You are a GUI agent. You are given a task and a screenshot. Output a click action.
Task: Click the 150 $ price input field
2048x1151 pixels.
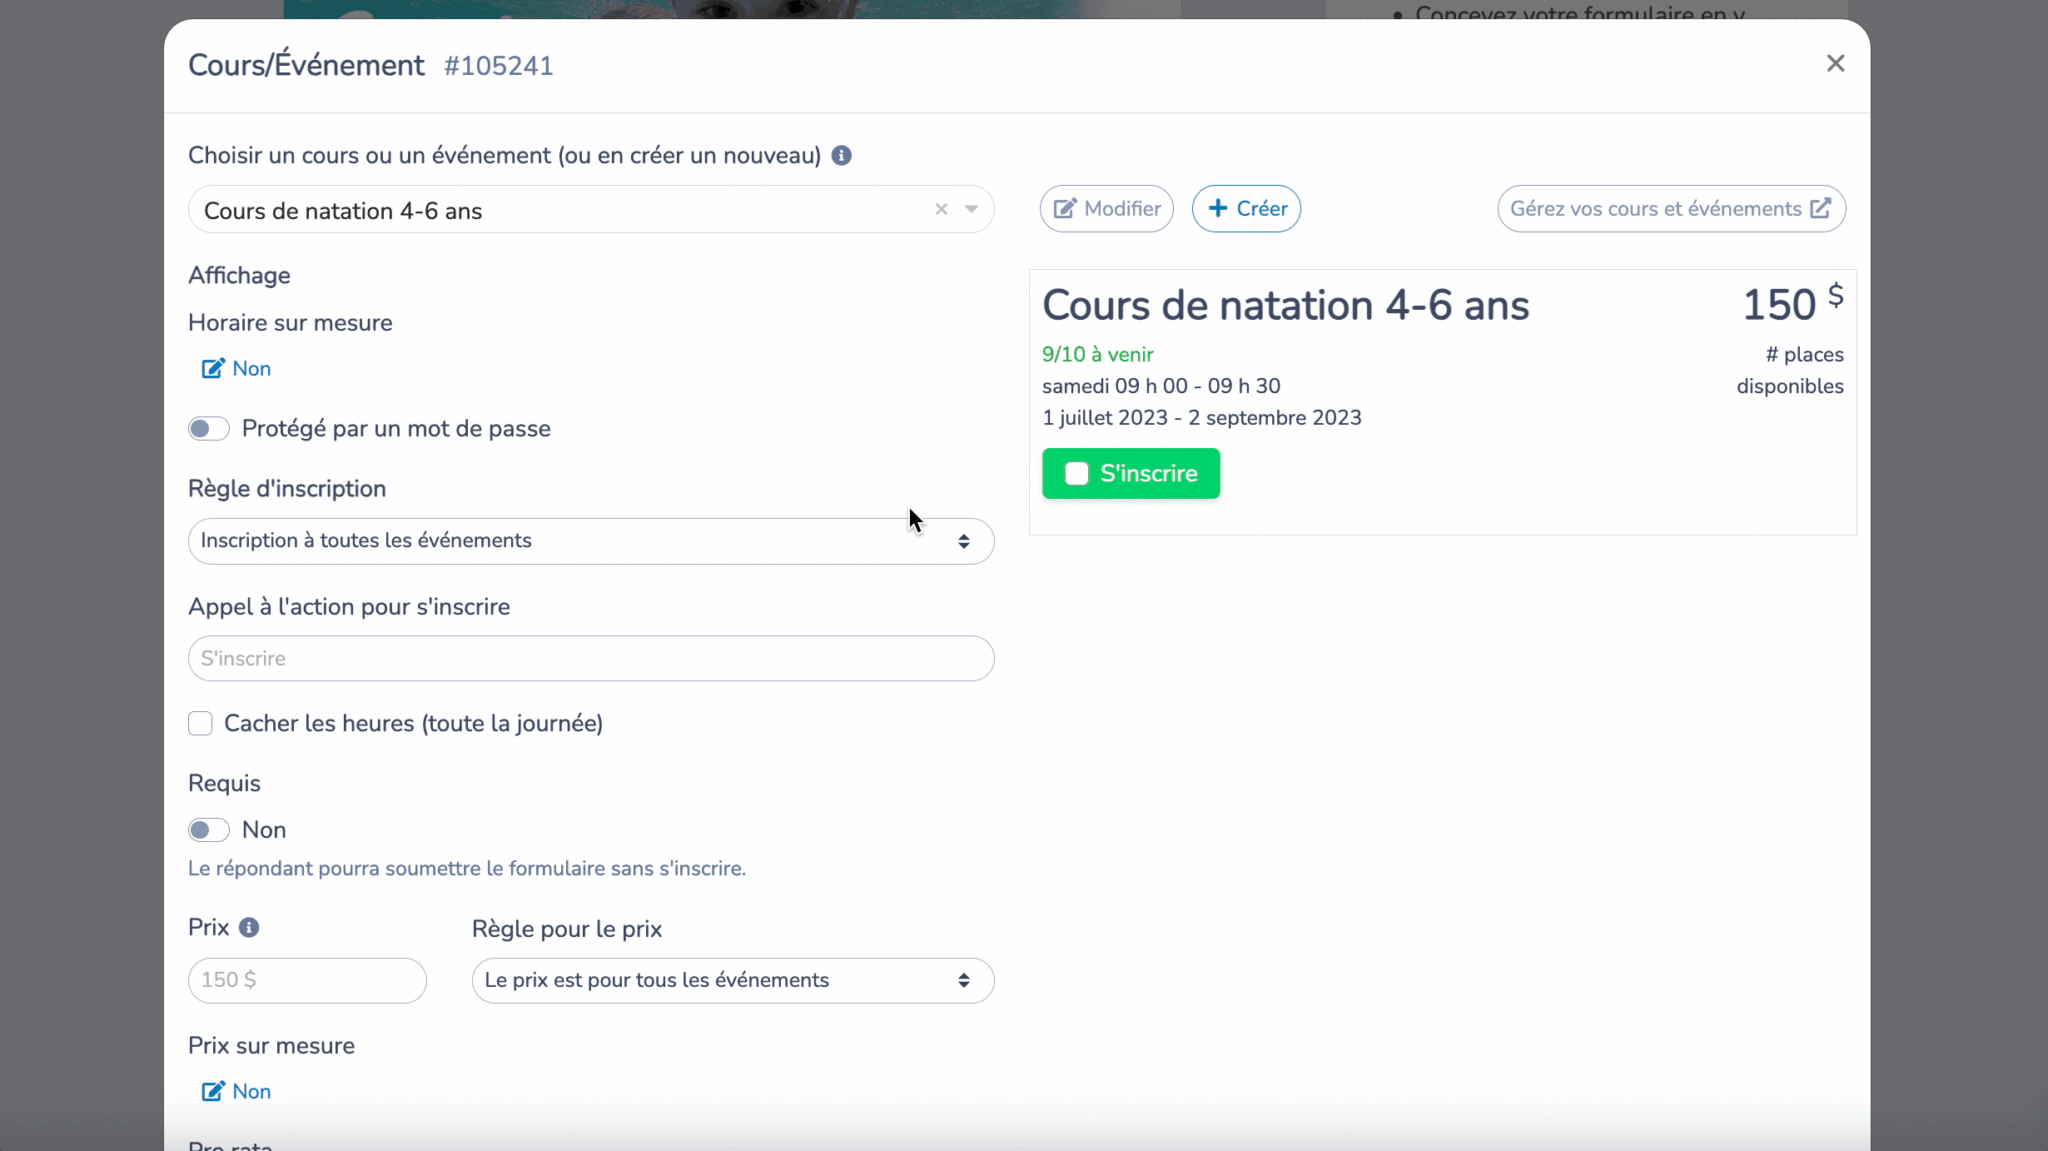[306, 981]
